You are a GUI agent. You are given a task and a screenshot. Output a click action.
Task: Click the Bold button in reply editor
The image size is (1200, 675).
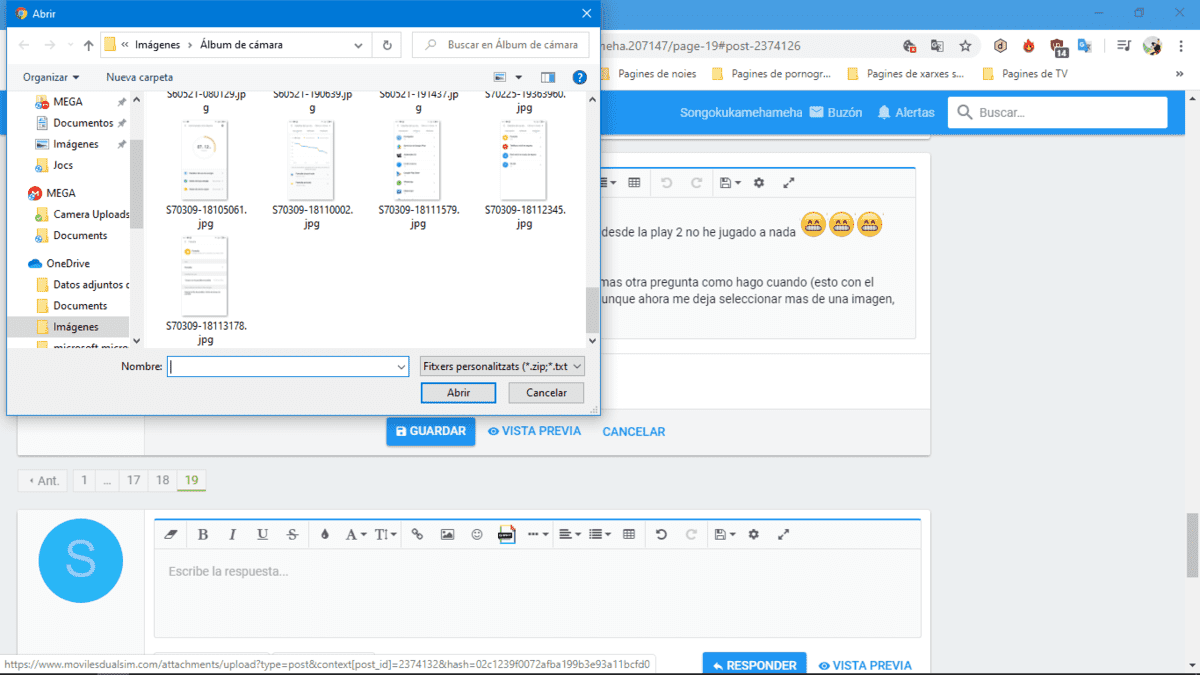point(203,535)
